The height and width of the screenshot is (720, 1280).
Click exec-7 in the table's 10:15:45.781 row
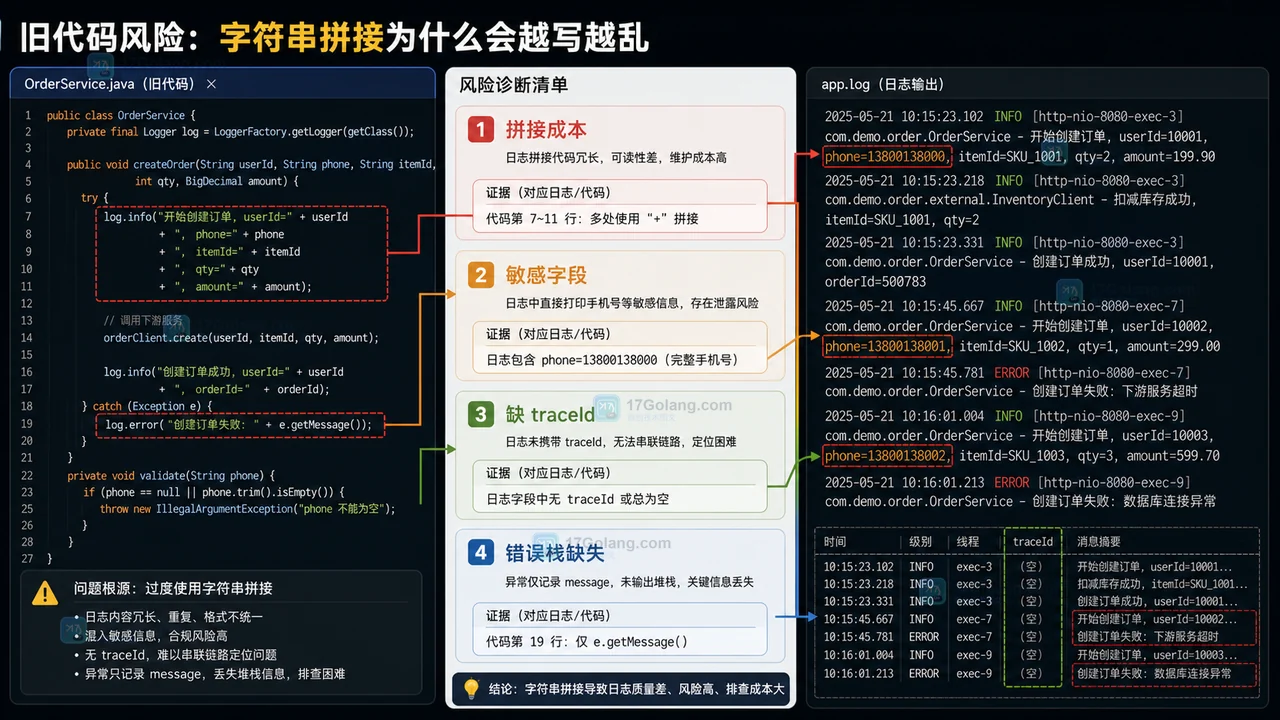click(x=974, y=637)
